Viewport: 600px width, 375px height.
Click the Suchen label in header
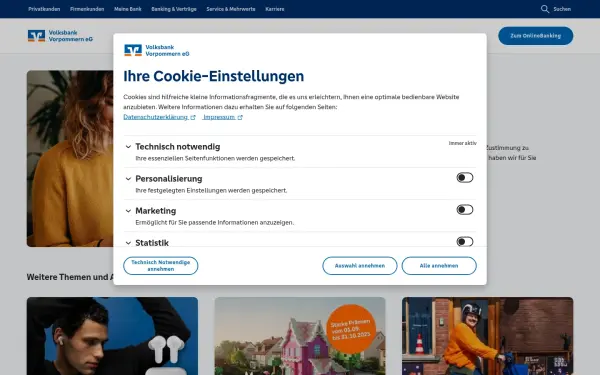pos(562,9)
